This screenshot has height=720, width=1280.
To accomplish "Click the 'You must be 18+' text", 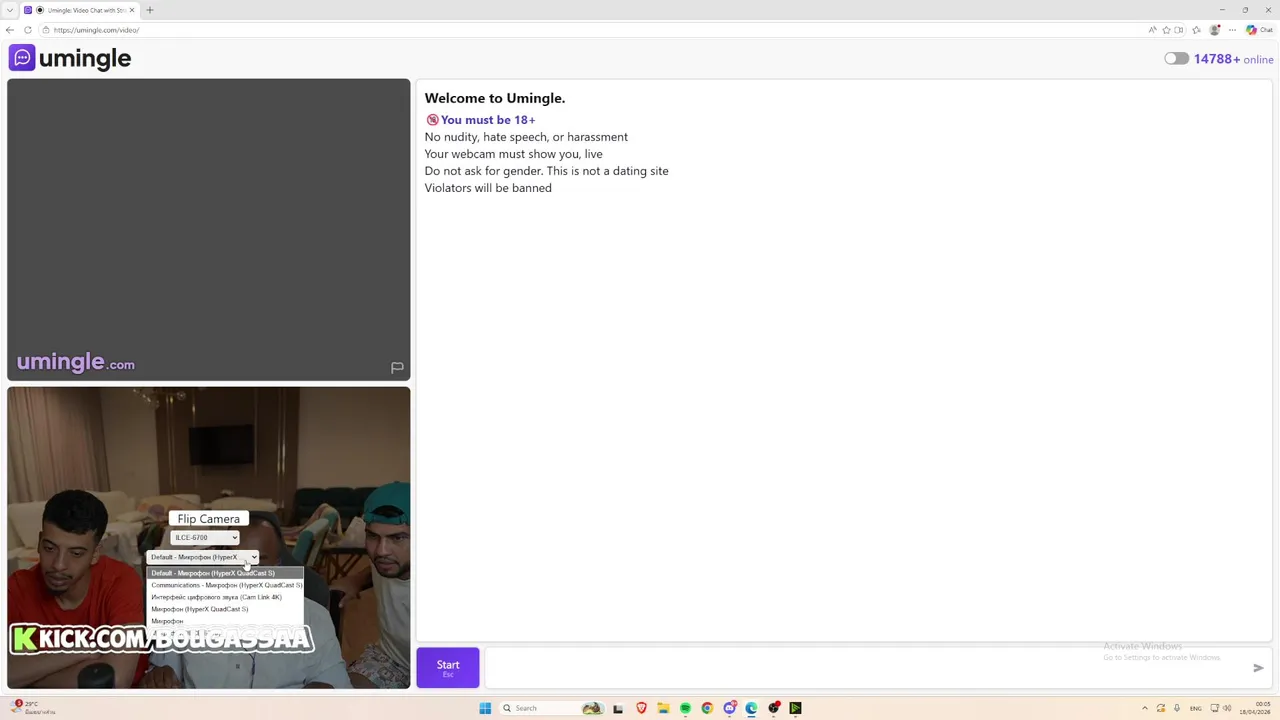I will 488,120.
